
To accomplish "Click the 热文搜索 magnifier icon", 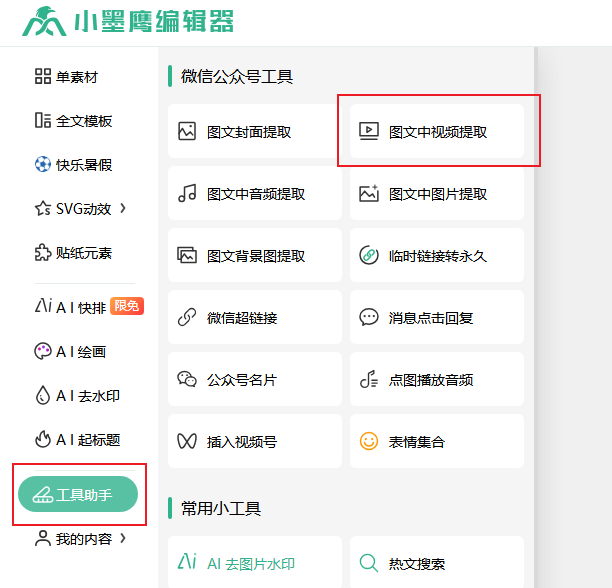I will (x=369, y=563).
